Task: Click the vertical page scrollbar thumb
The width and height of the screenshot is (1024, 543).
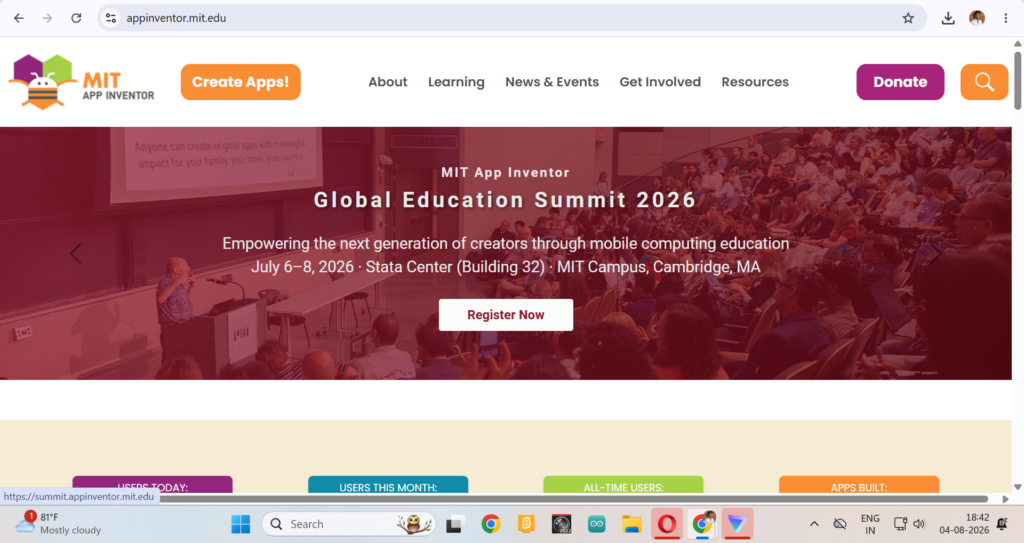Action: click(1017, 80)
